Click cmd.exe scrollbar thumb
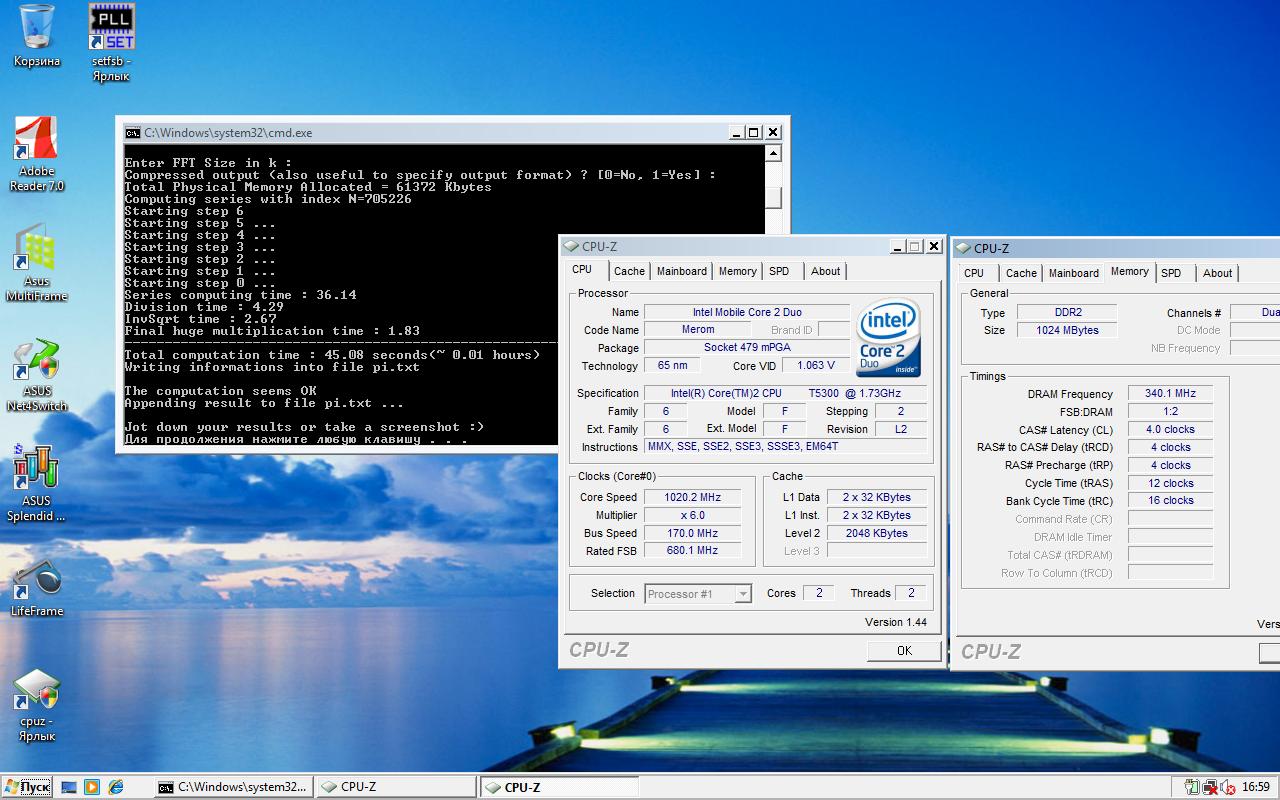The image size is (1280, 800). [x=772, y=196]
